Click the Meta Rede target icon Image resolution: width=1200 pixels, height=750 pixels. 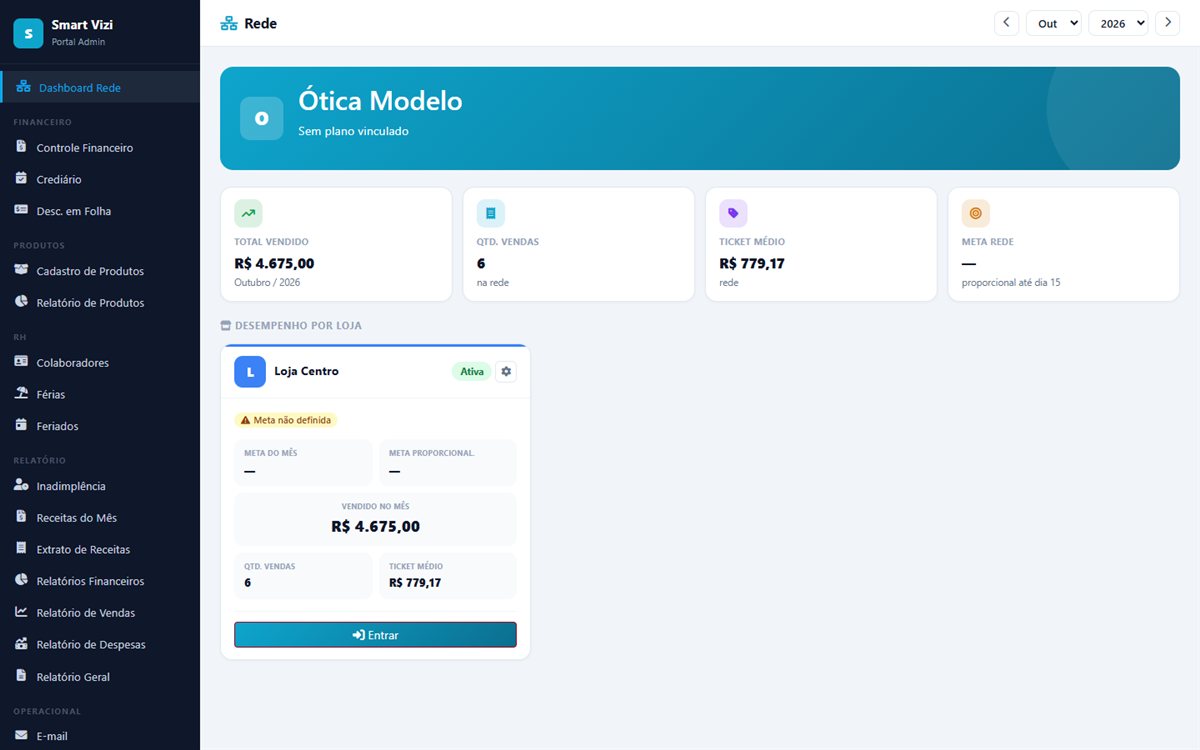(976, 213)
